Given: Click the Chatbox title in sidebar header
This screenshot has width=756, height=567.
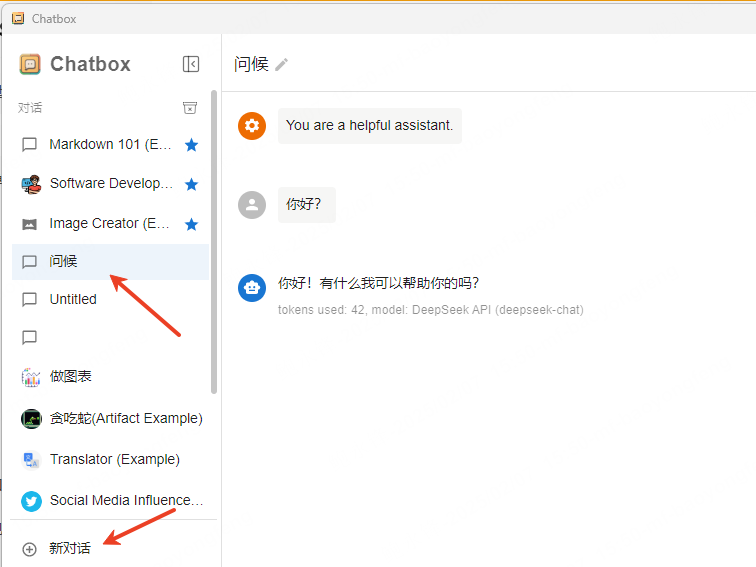Looking at the screenshot, I should tap(91, 64).
